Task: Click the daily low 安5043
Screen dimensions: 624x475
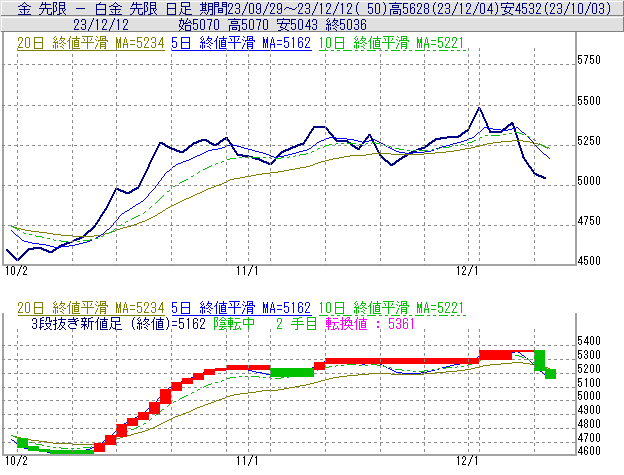Action: (x=297, y=25)
